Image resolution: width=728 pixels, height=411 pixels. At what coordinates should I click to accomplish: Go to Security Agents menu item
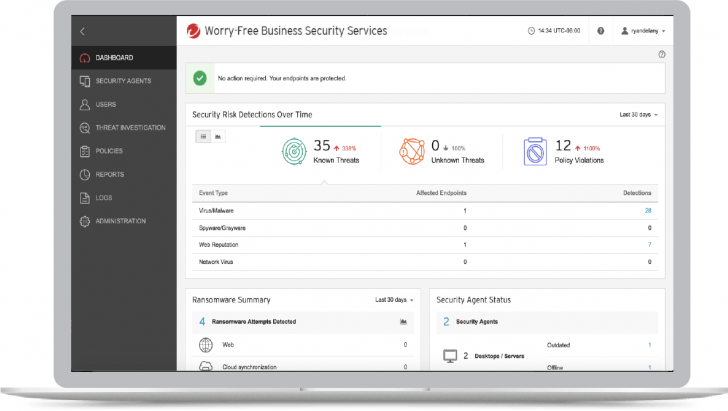124,81
